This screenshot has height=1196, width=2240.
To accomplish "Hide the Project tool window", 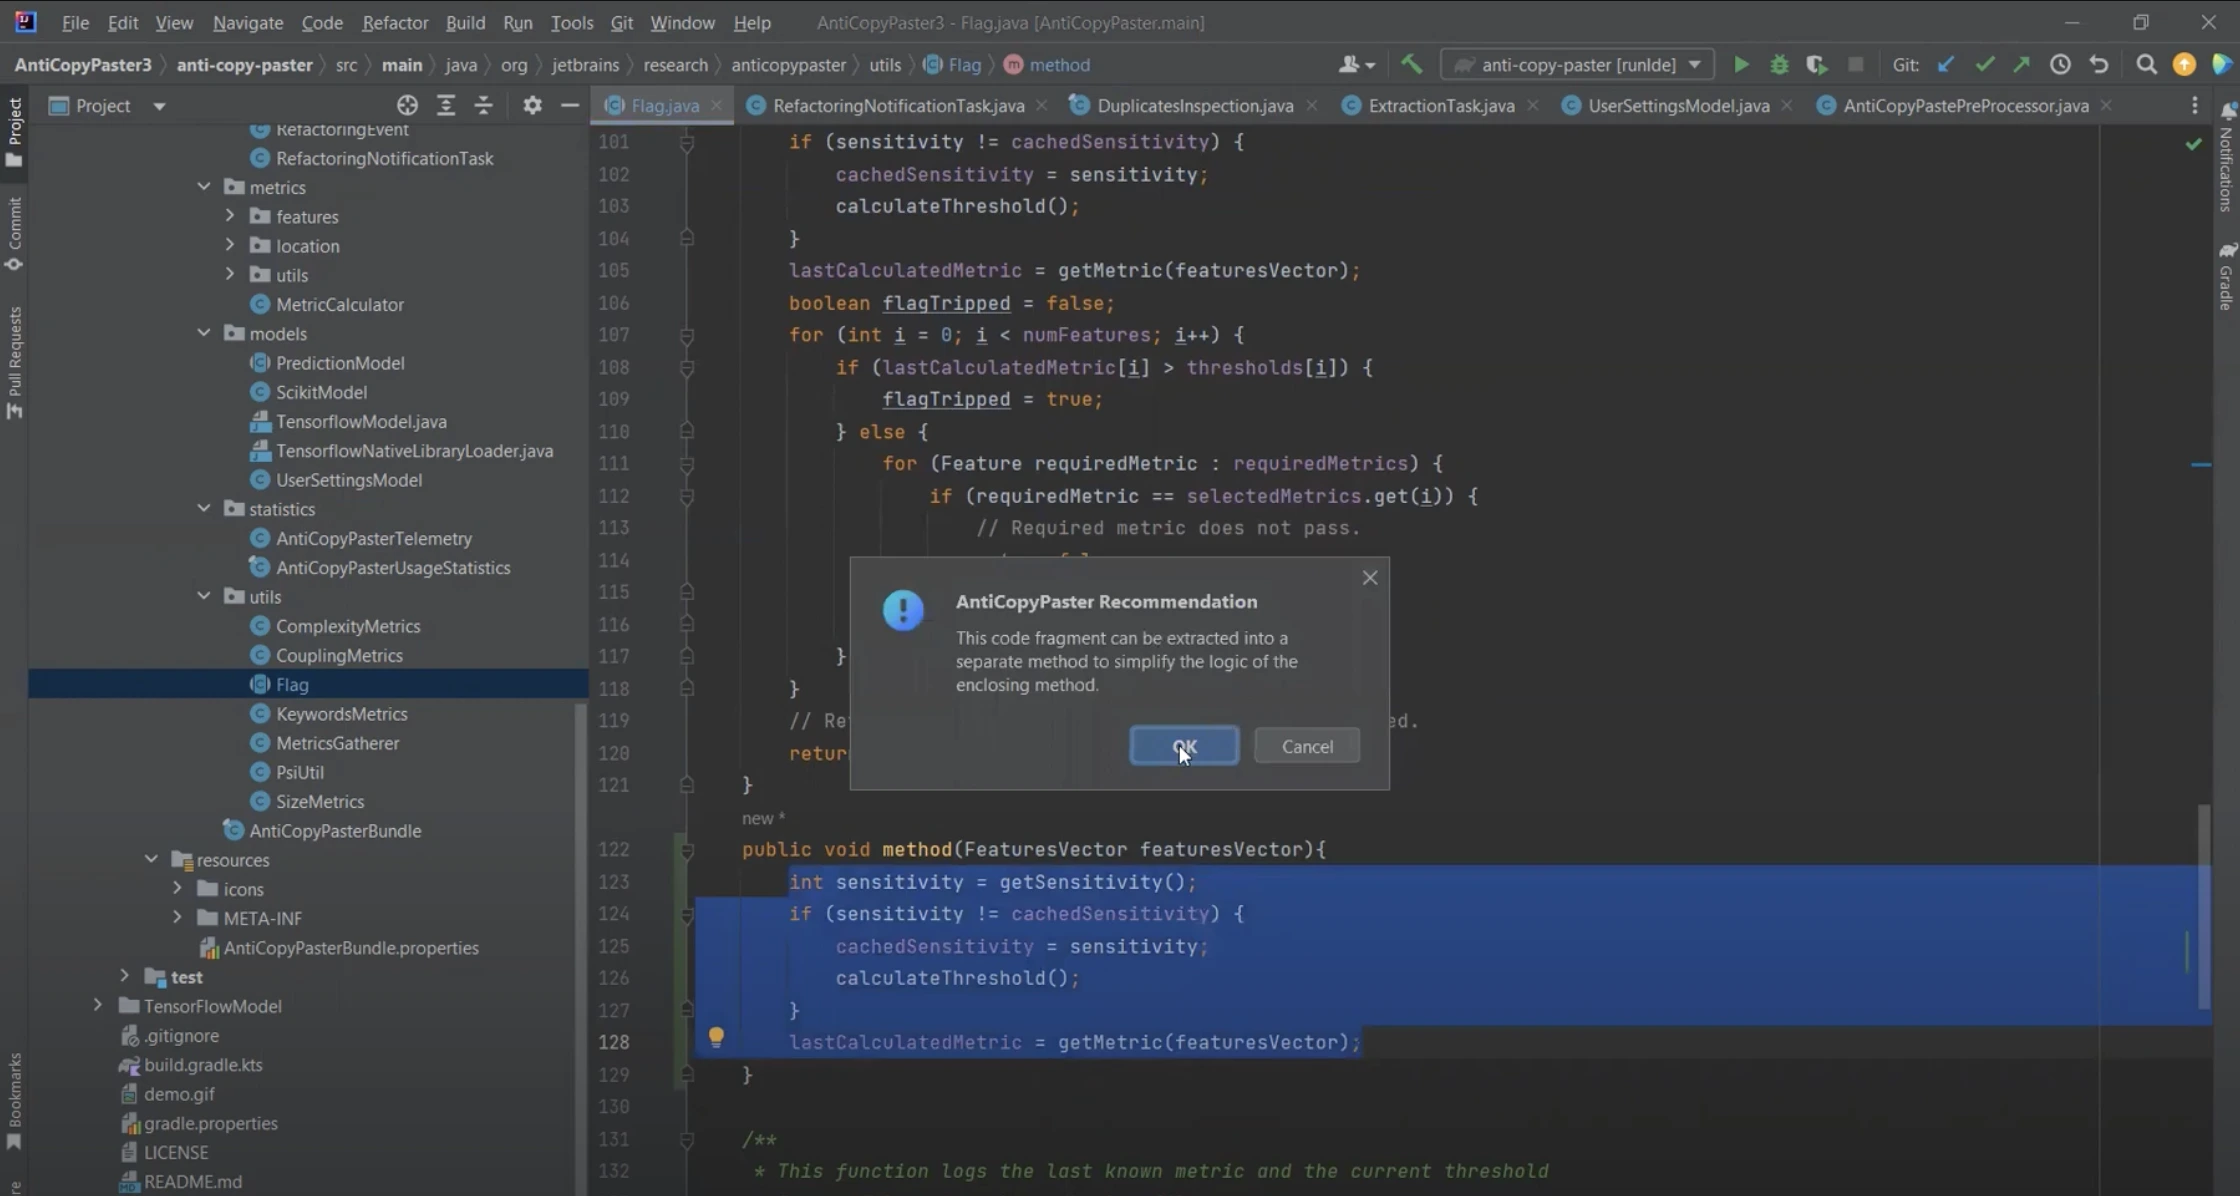I will point(570,105).
